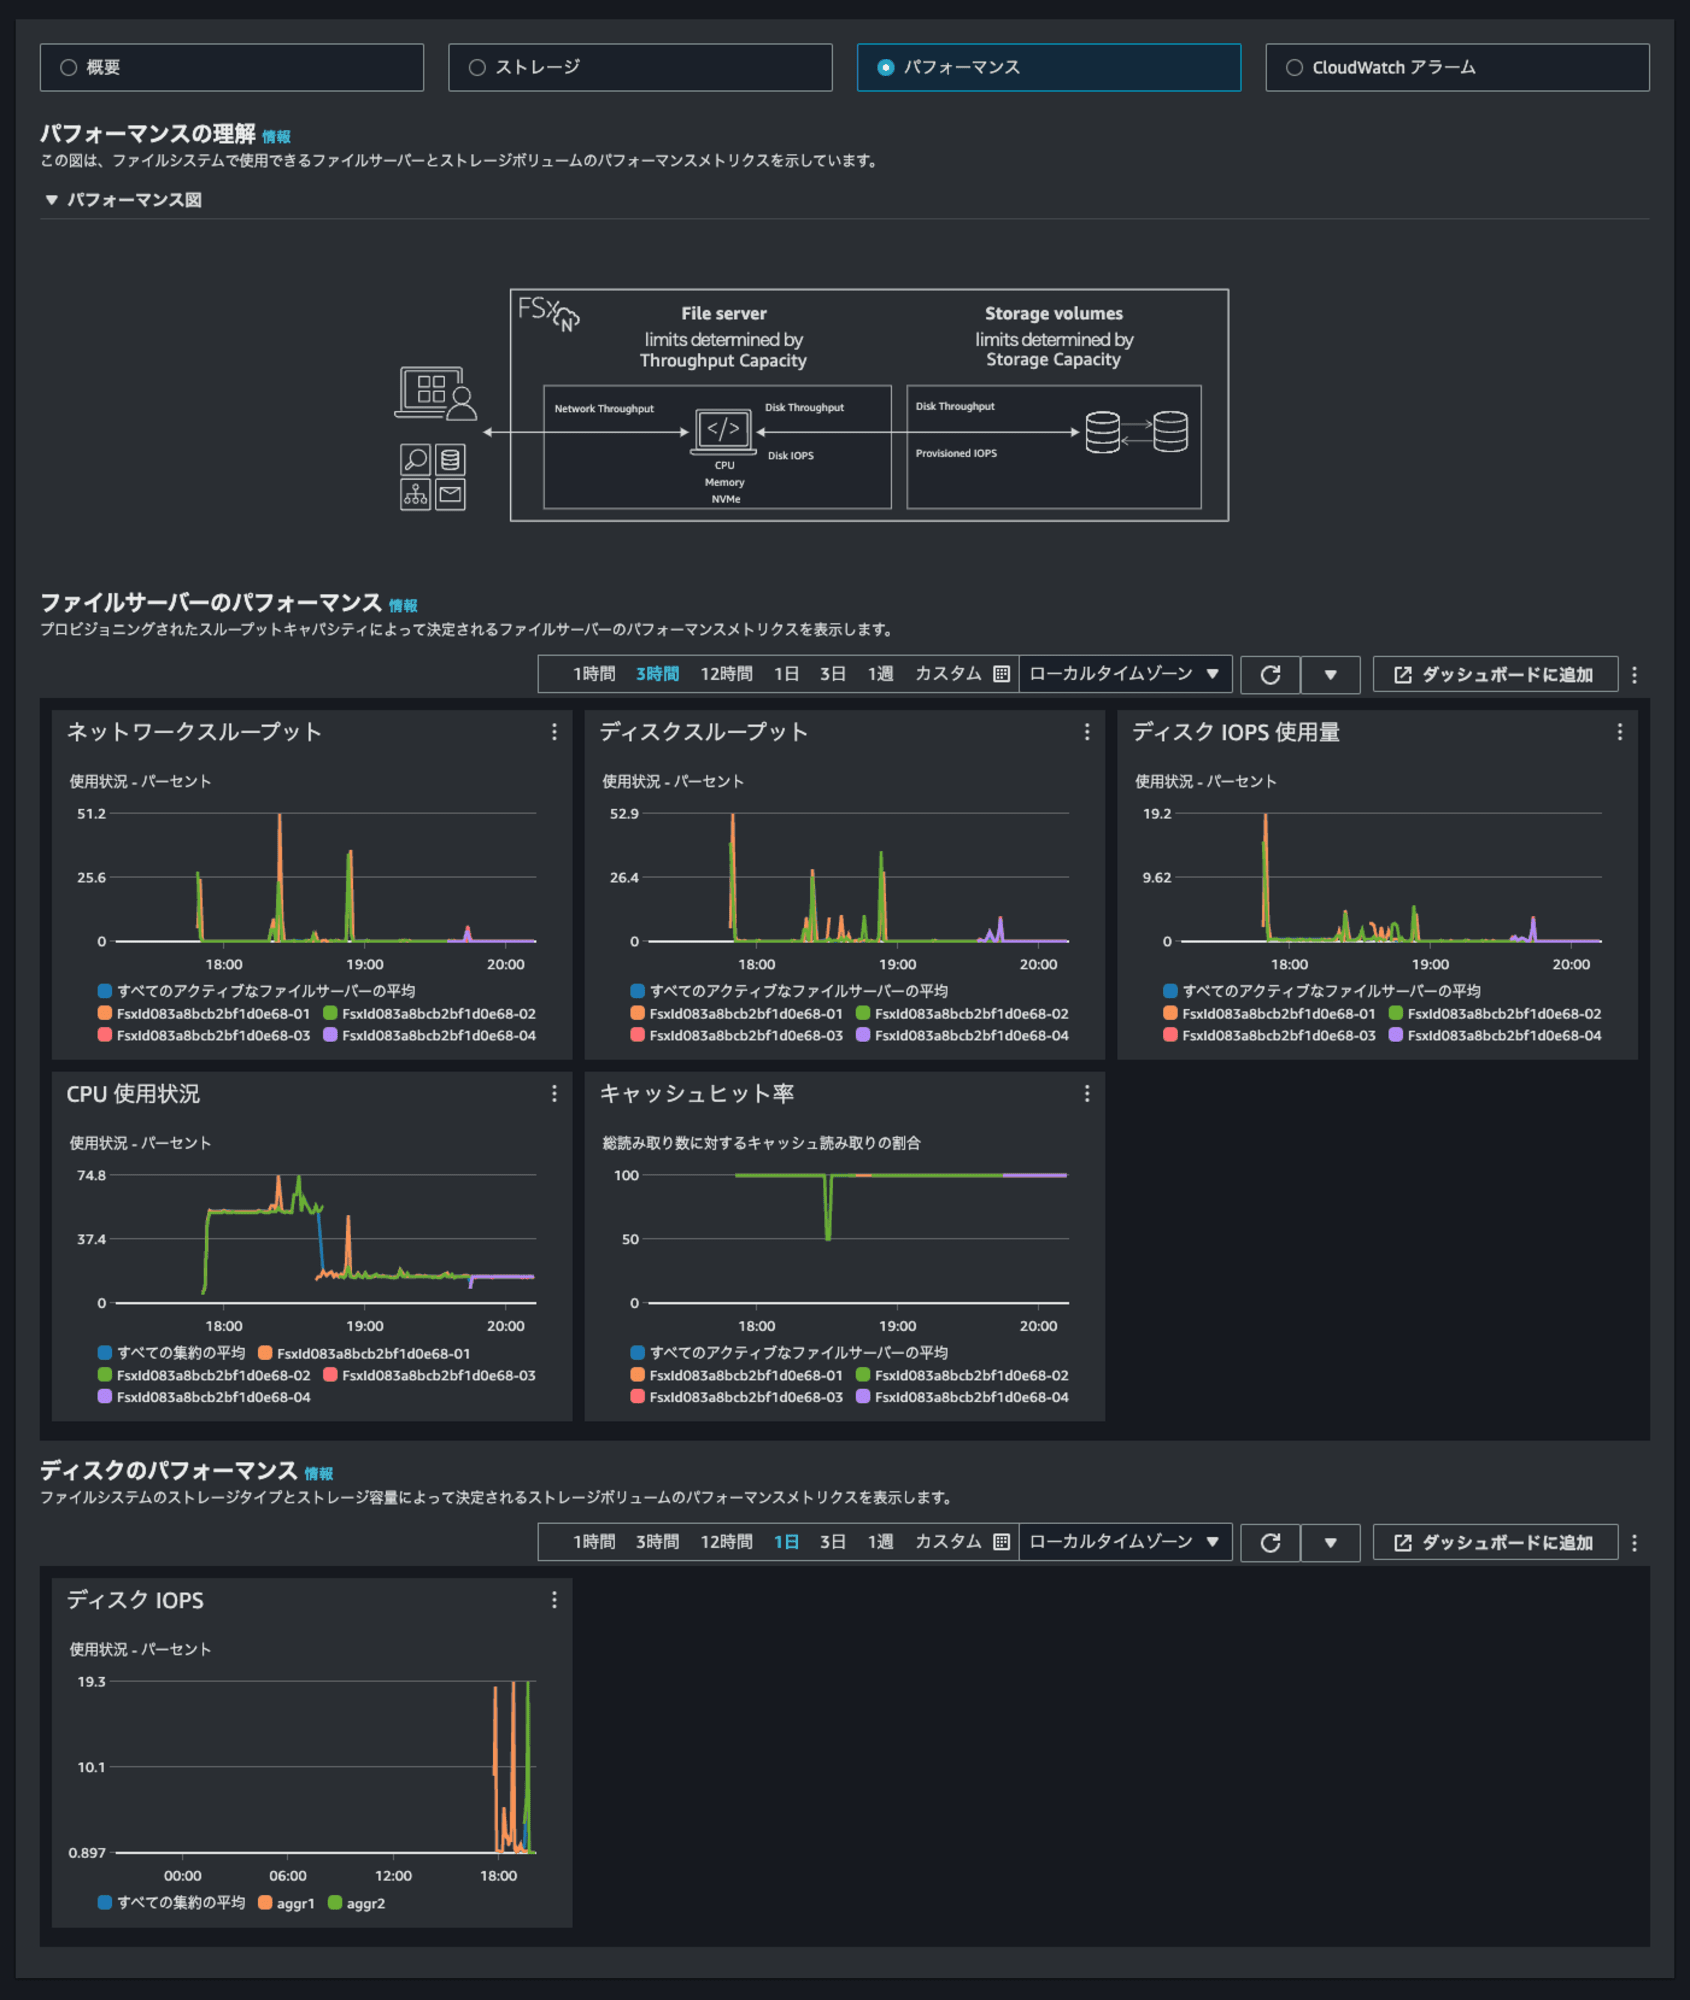Toggle orange 68-01 series in ネットワークスループット legend

(x=204, y=1014)
